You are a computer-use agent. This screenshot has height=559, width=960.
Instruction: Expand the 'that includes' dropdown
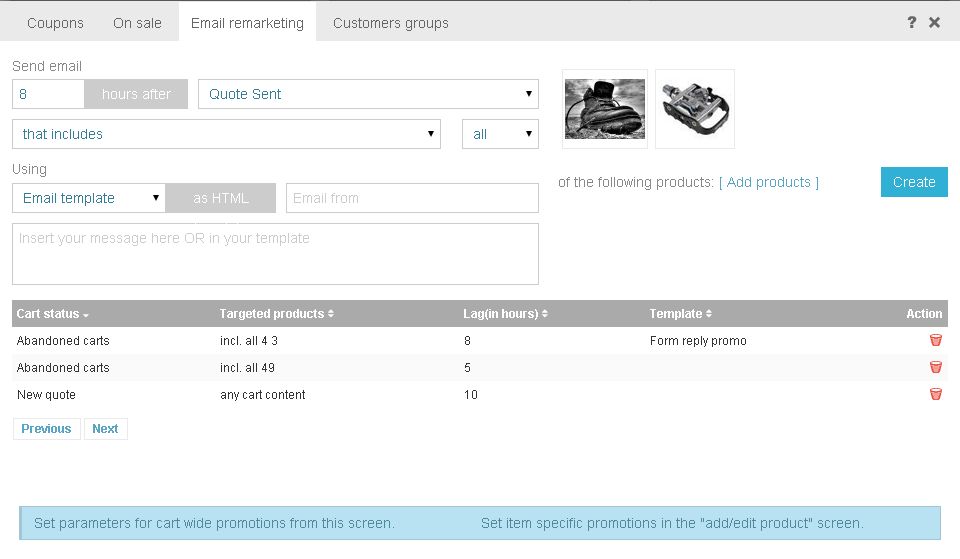[226, 134]
